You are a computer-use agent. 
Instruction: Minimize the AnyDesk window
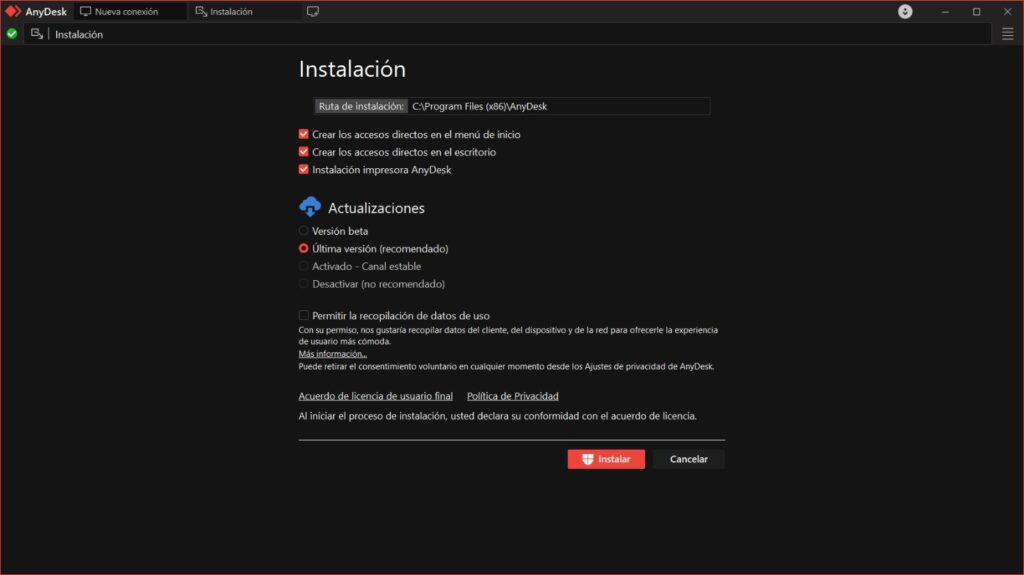[945, 11]
